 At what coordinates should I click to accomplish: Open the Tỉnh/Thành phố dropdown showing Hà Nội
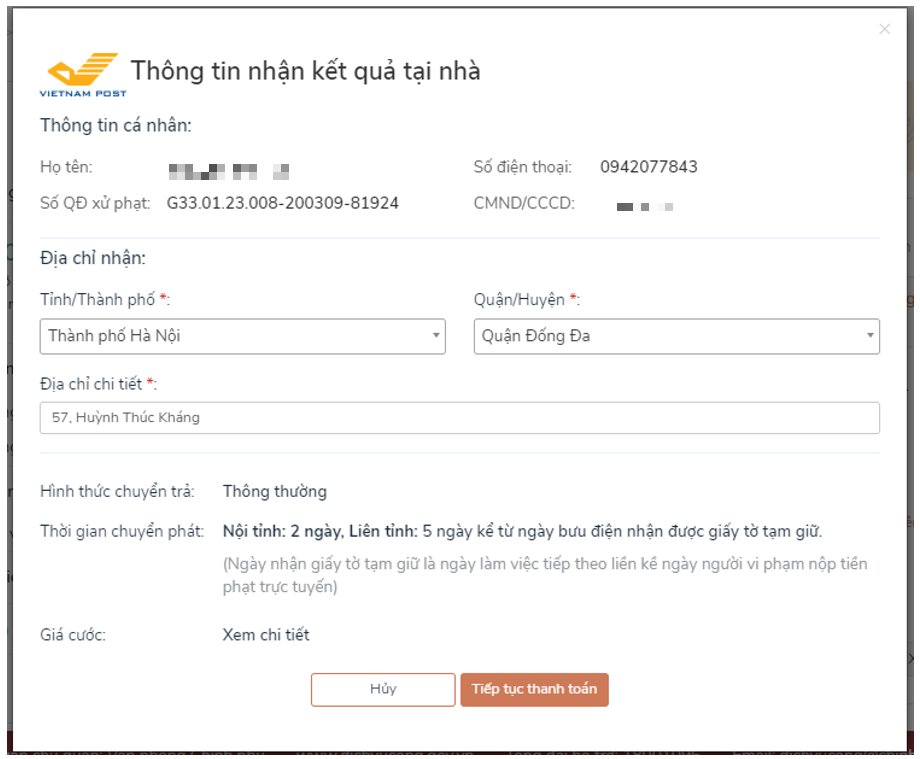[242, 336]
